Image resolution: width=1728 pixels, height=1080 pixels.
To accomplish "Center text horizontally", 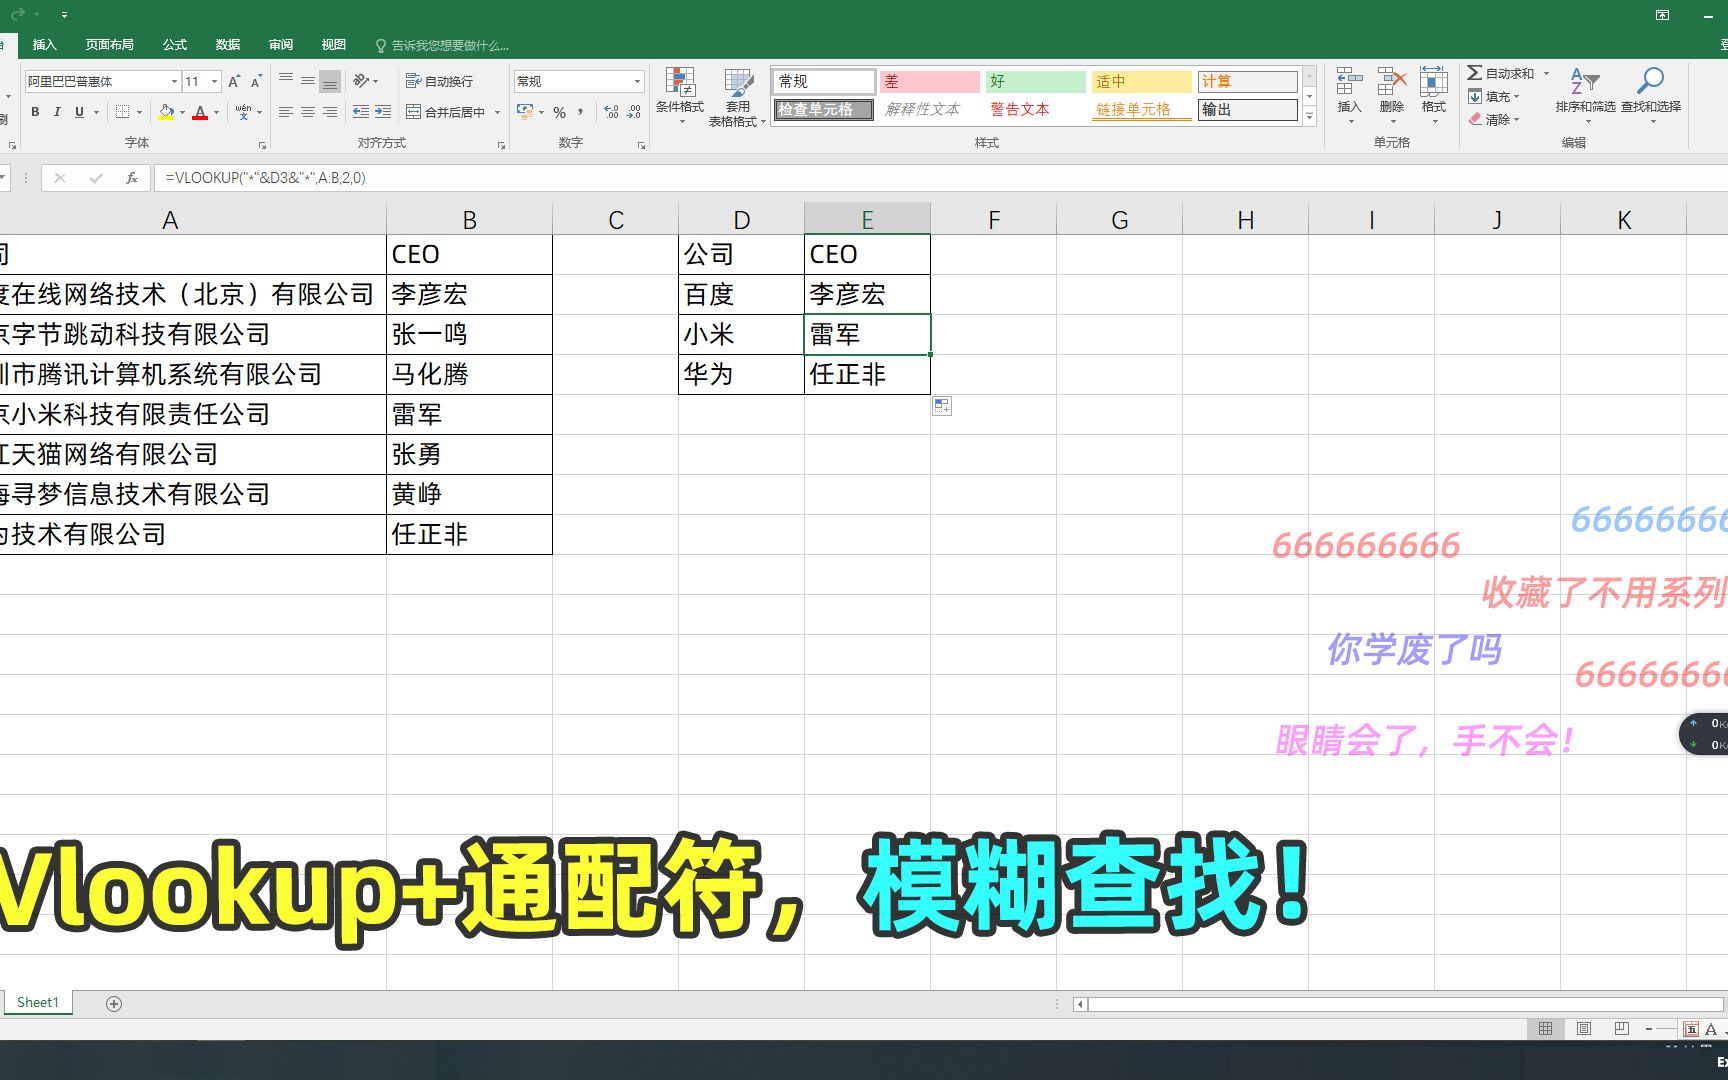I will [308, 112].
